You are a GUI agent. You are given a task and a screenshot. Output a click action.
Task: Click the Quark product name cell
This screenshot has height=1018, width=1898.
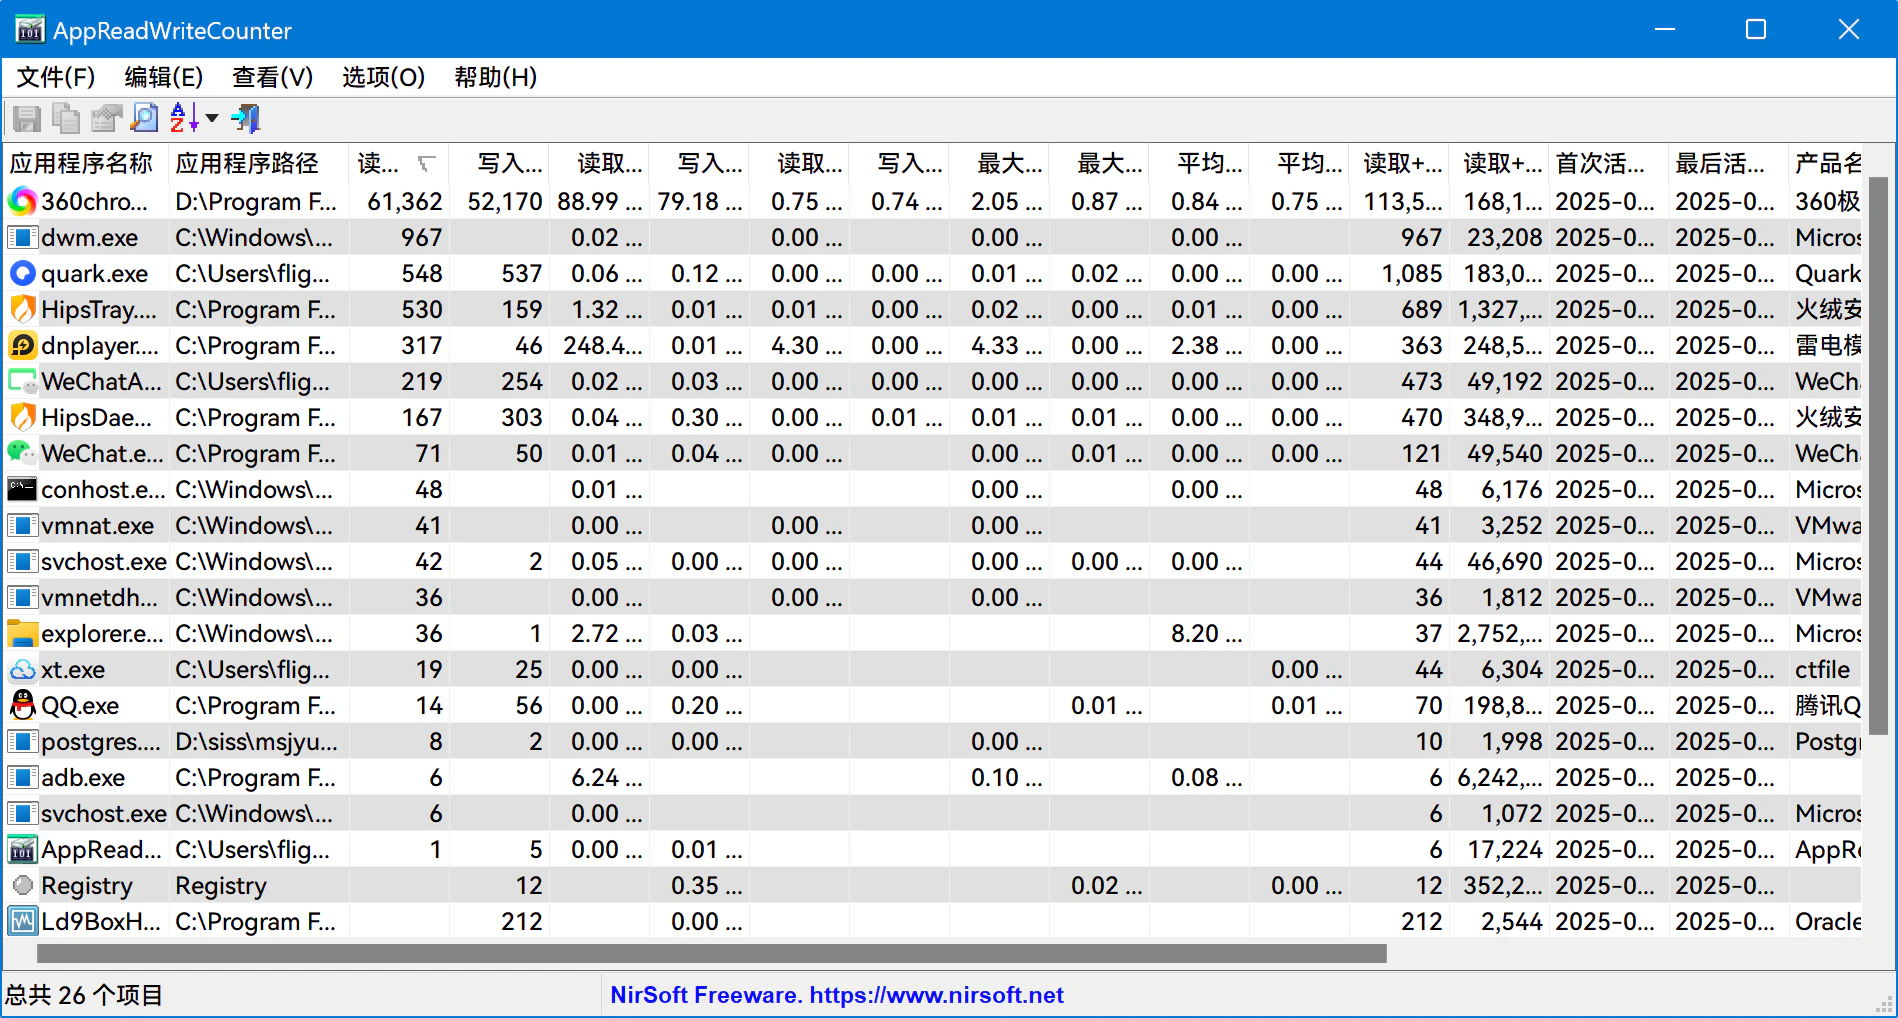pos(1828,274)
